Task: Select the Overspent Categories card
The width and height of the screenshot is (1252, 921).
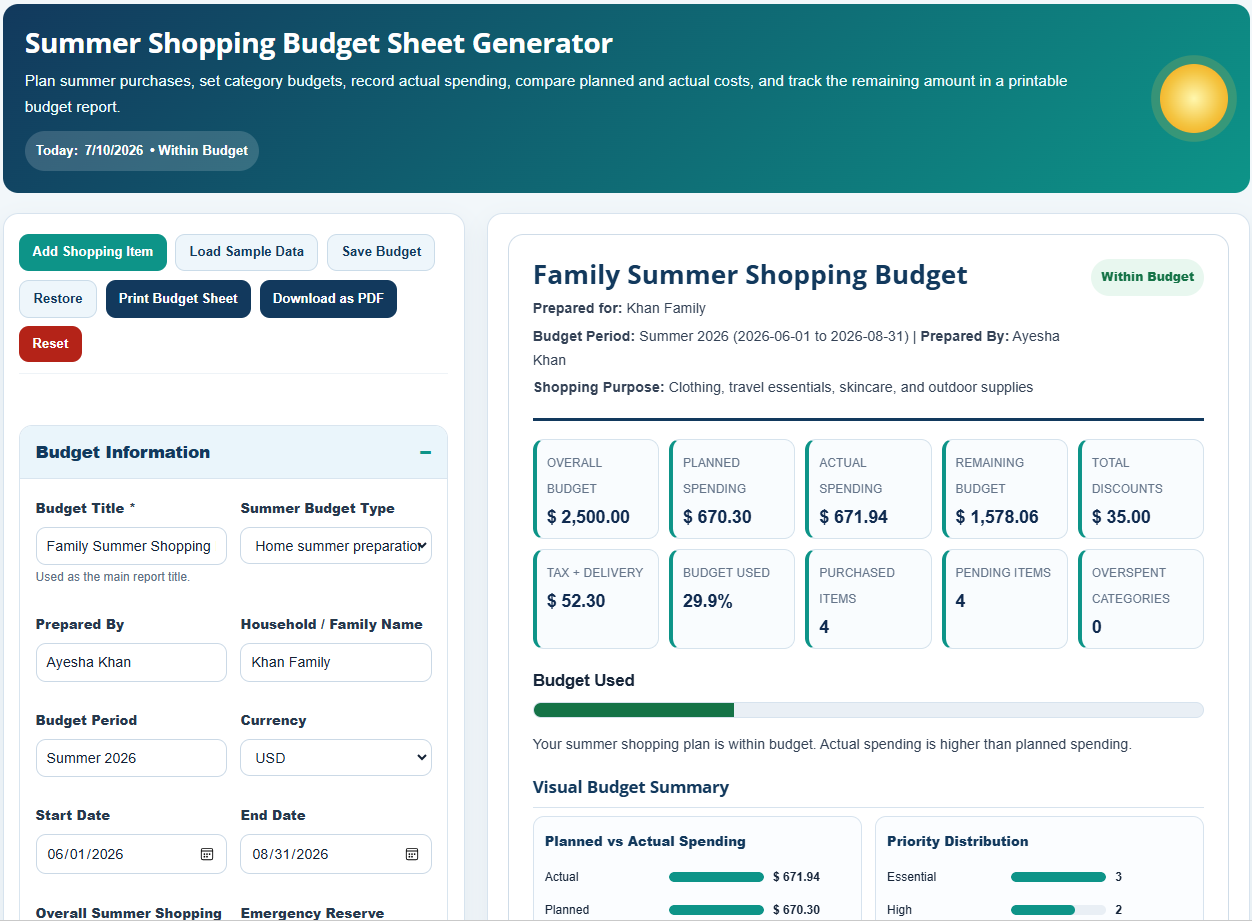Action: (1141, 599)
